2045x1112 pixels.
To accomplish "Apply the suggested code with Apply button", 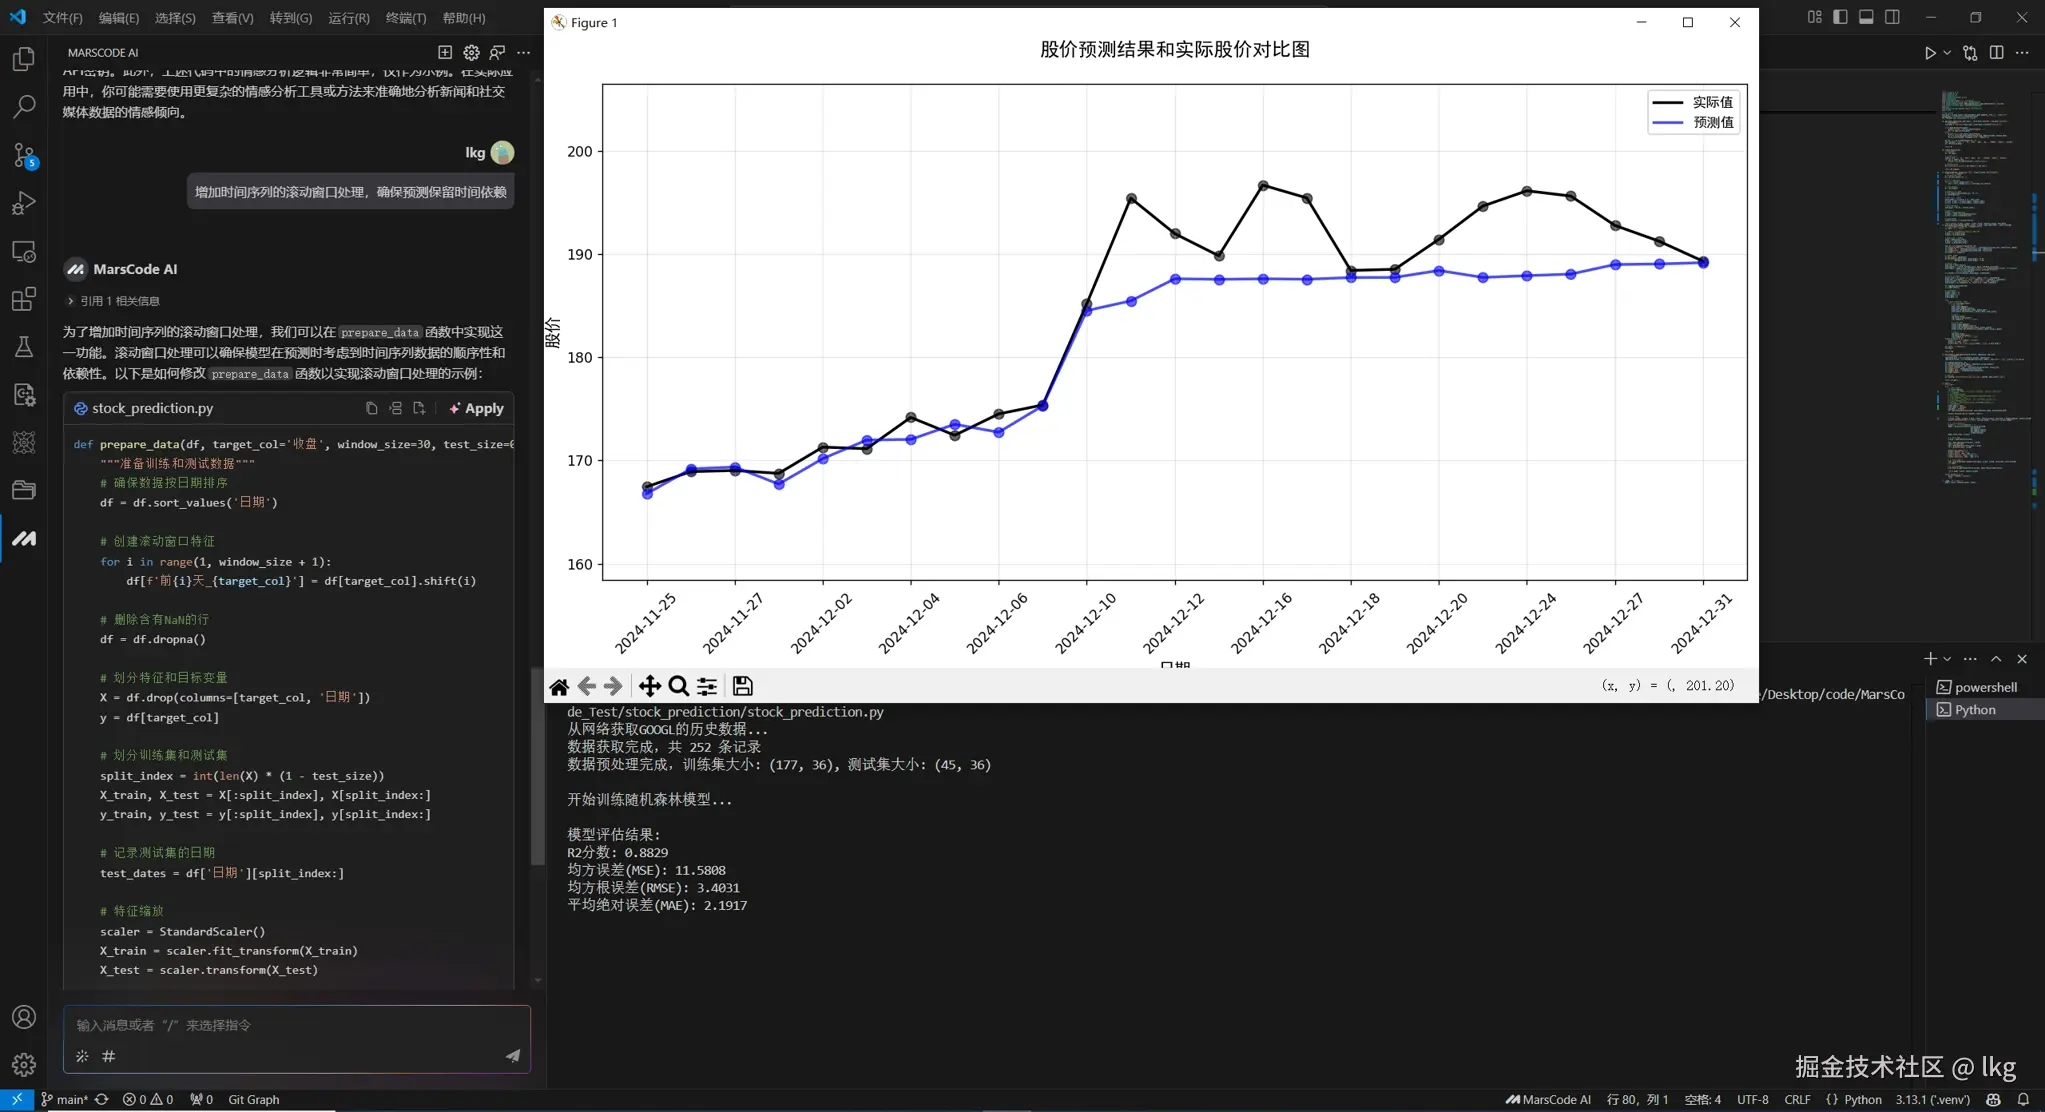I will 477,407.
